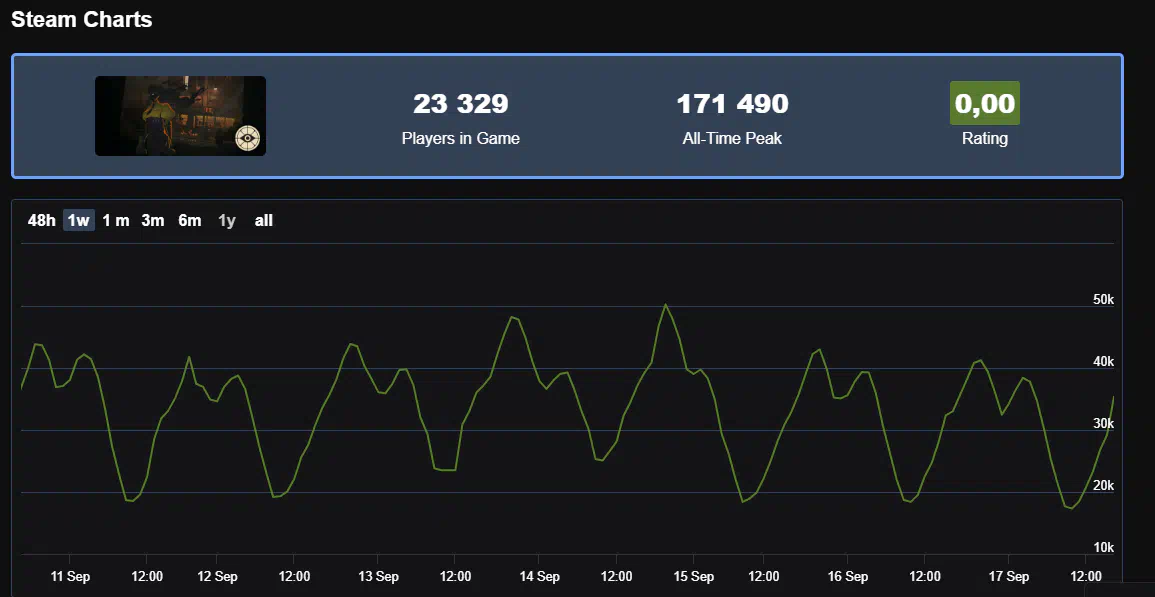
Task: Show the 3m chart range
Action: [x=153, y=220]
